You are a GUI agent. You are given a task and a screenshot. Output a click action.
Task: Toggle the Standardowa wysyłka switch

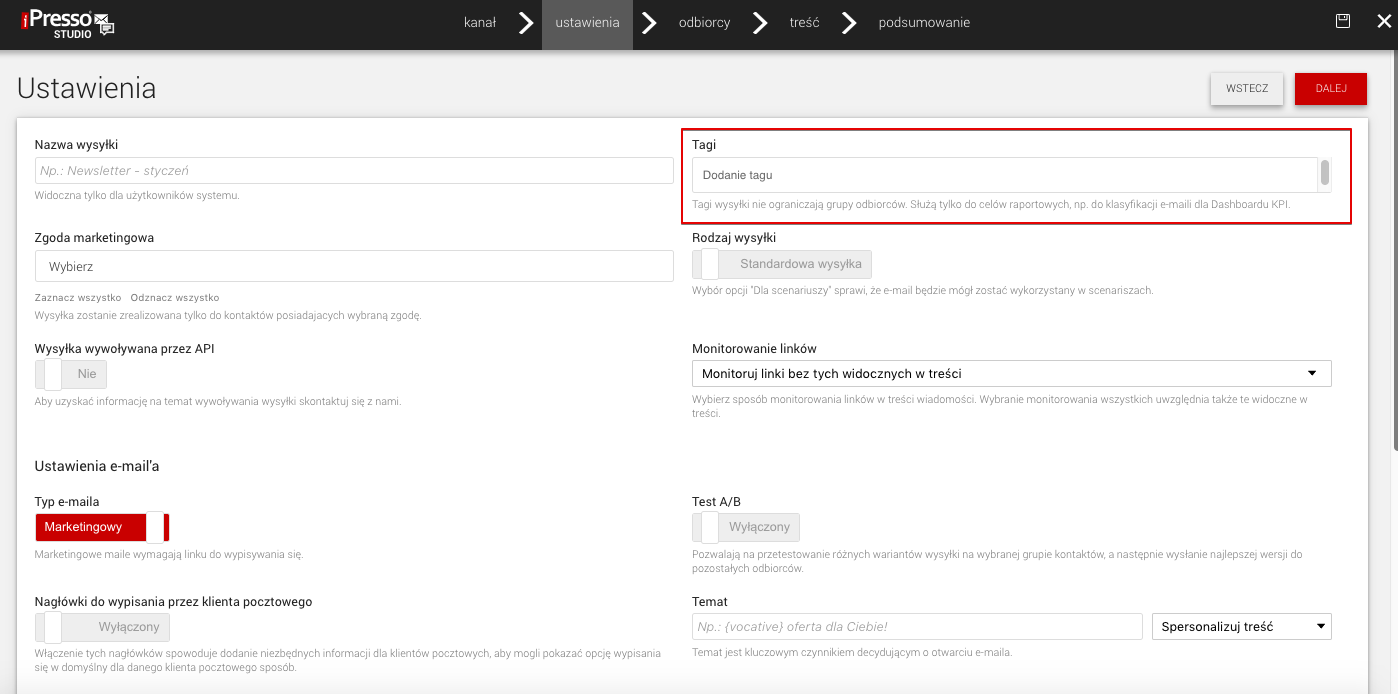(x=782, y=264)
